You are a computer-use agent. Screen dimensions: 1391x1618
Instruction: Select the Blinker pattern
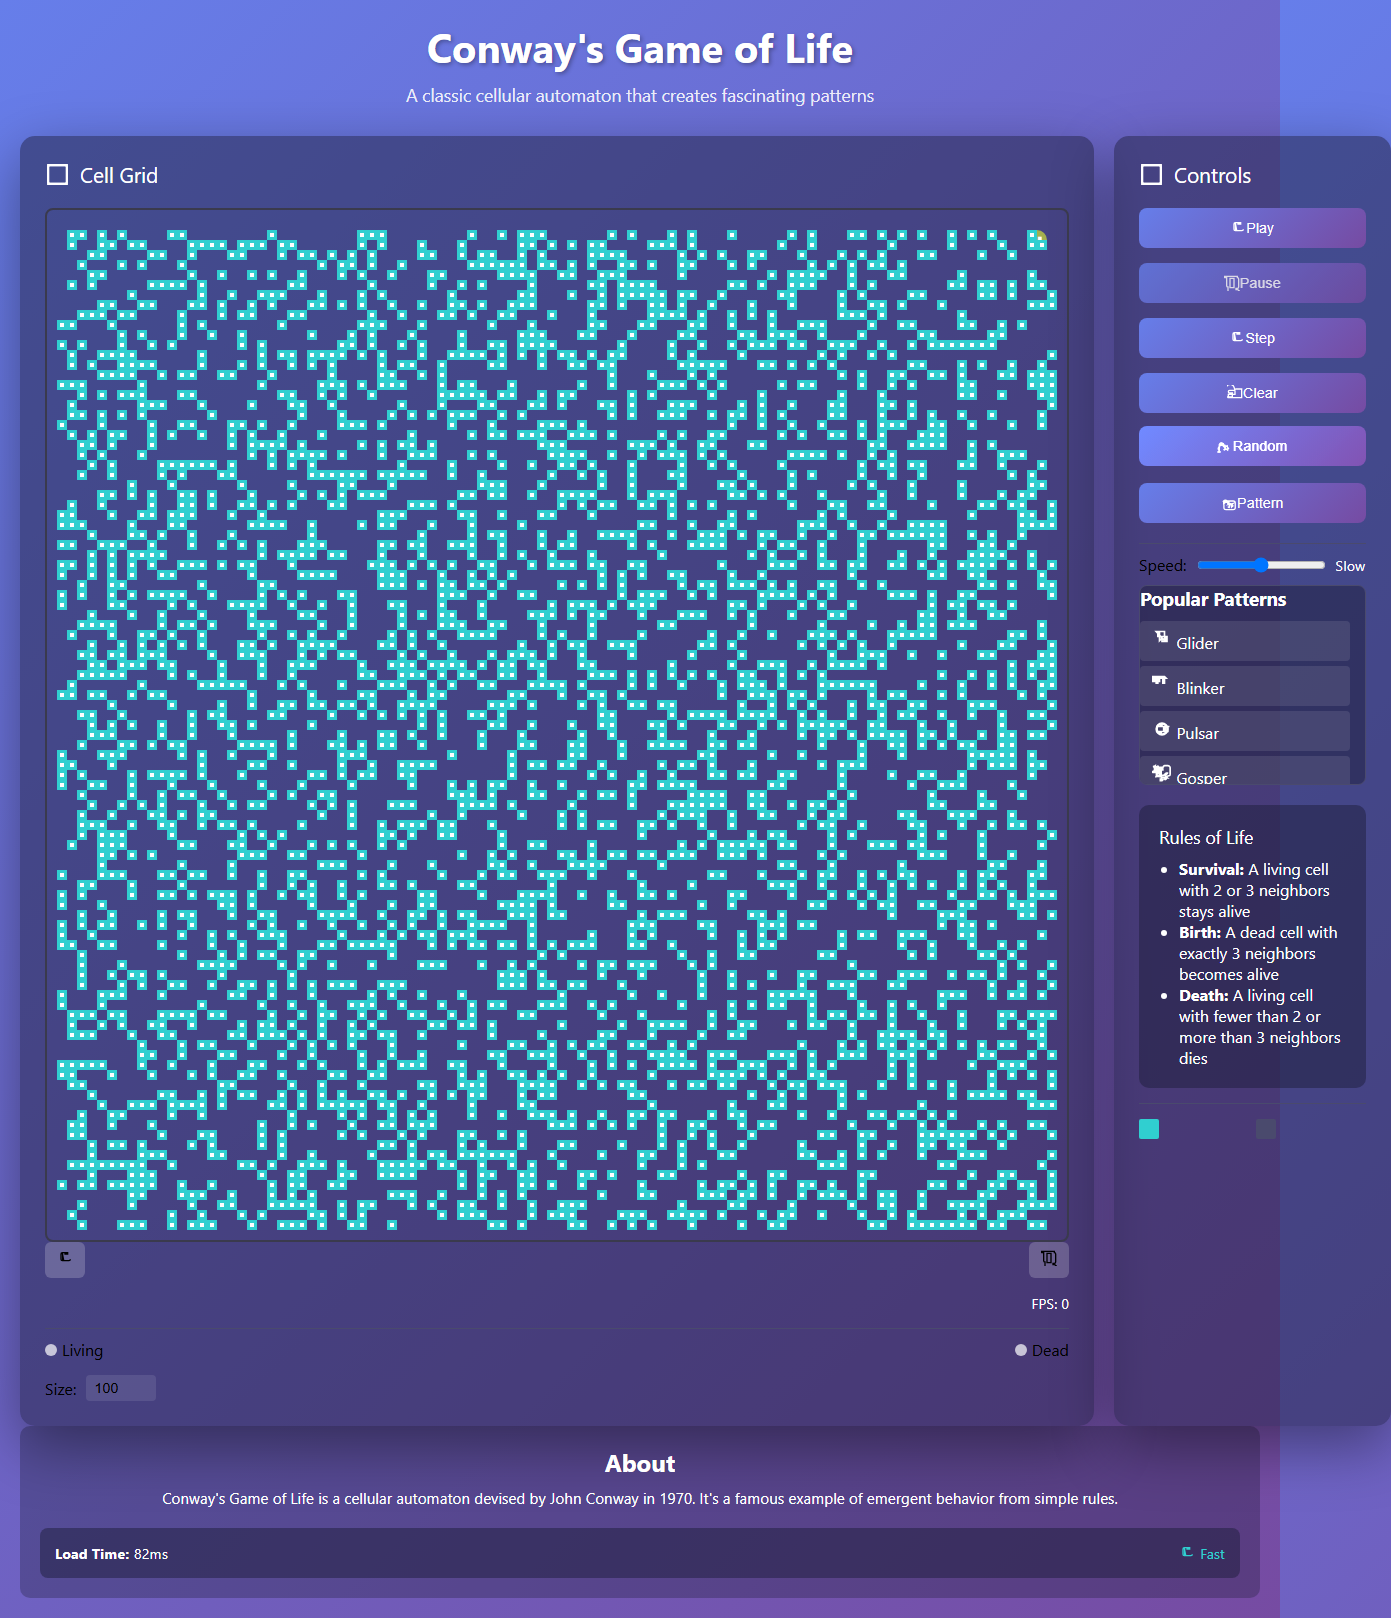point(1245,687)
